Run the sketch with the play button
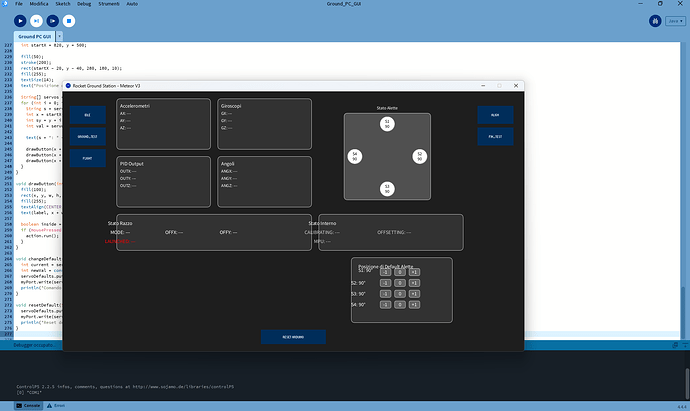The height and width of the screenshot is (411, 690). (20, 21)
